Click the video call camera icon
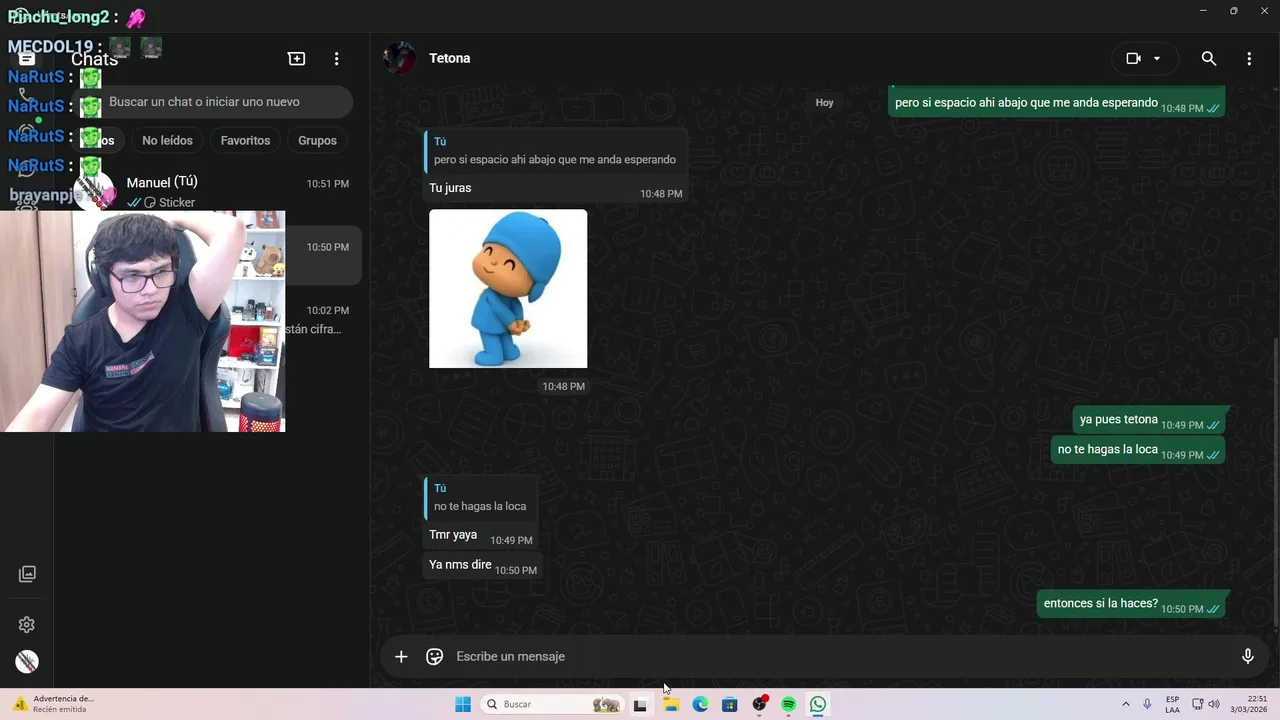Viewport: 1280px width, 720px height. (1133, 58)
